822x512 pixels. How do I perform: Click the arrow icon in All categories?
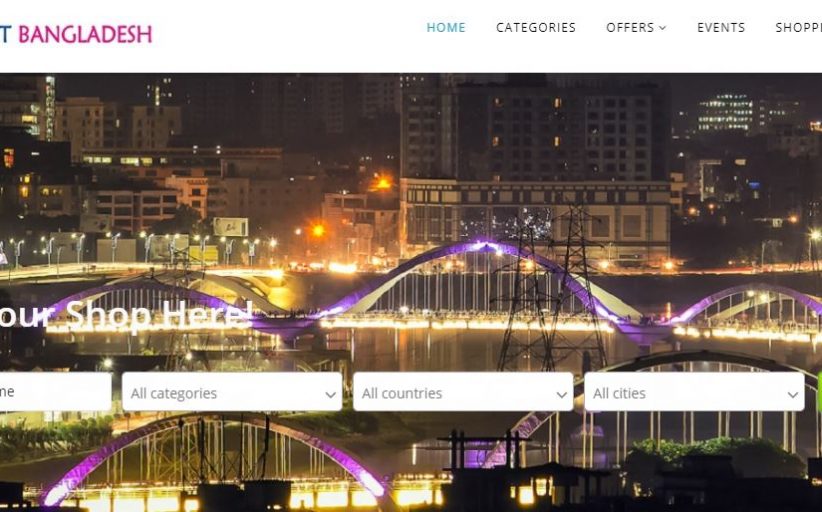pyautogui.click(x=330, y=395)
